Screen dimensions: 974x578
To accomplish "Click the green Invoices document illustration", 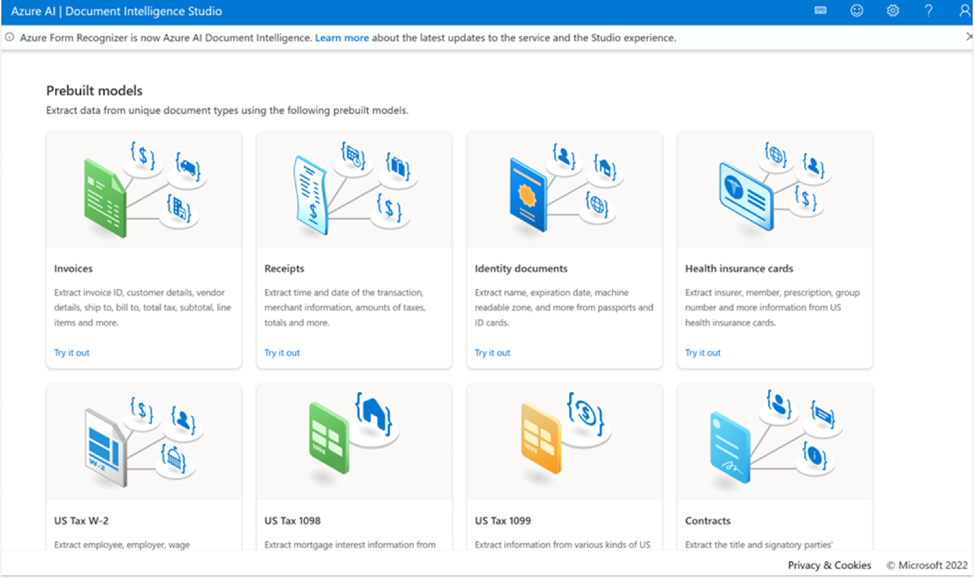I will pos(105,198).
